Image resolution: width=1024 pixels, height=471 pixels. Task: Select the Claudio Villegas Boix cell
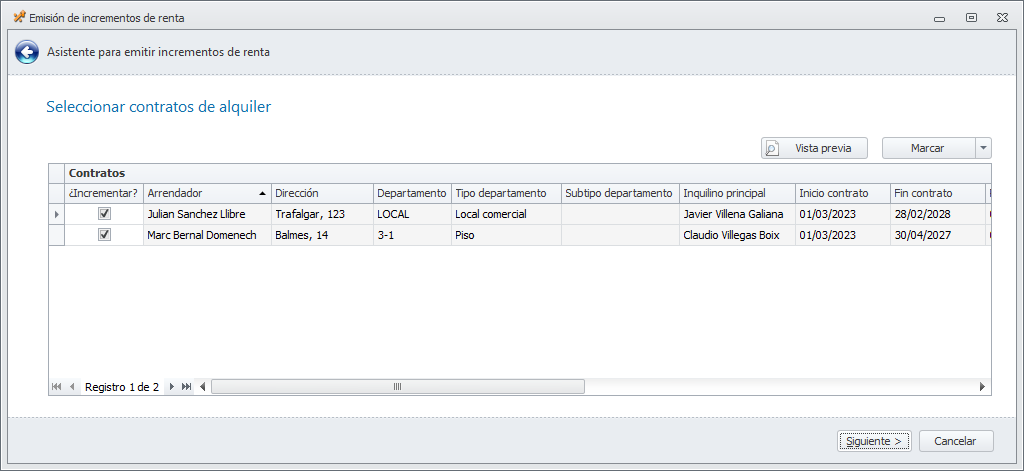point(737,235)
